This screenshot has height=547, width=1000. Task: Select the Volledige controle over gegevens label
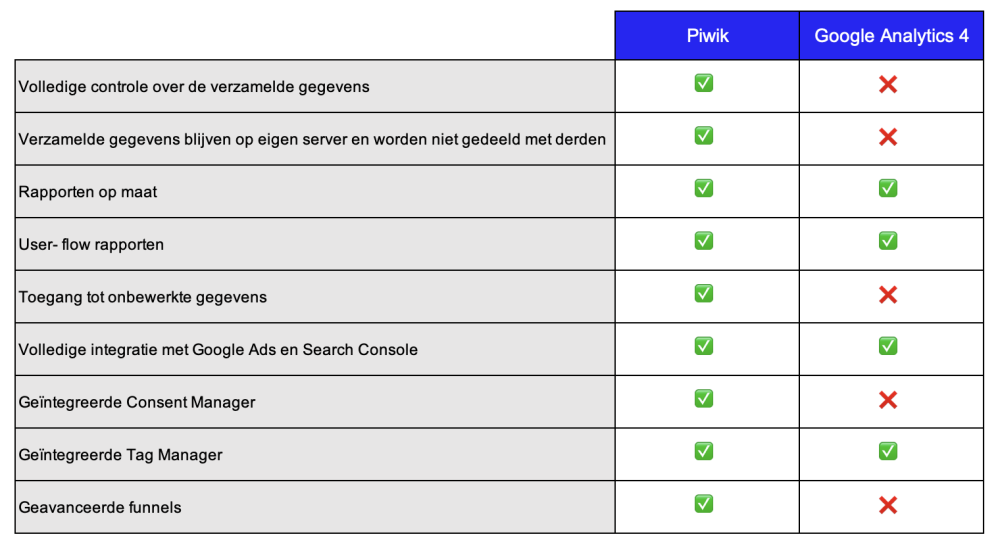pyautogui.click(x=194, y=87)
